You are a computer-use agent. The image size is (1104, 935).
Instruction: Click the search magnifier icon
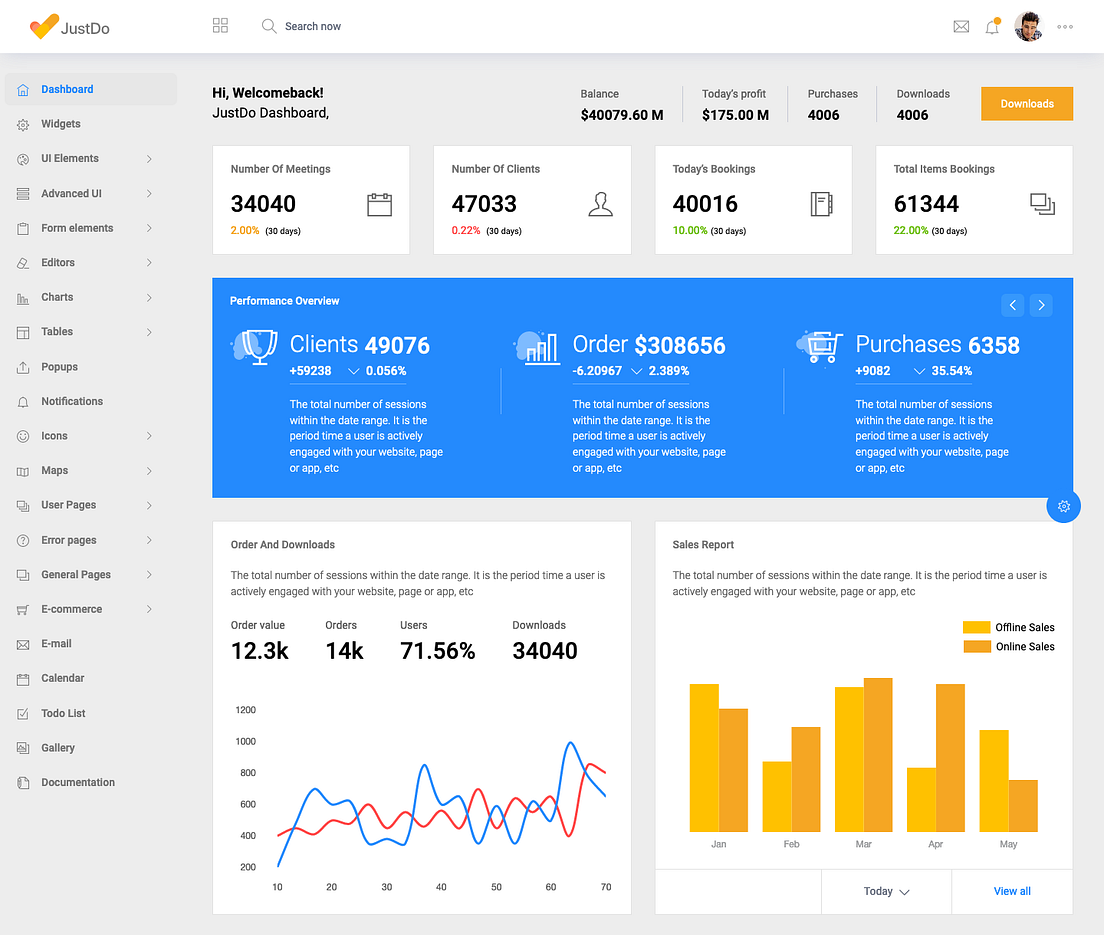tap(269, 27)
